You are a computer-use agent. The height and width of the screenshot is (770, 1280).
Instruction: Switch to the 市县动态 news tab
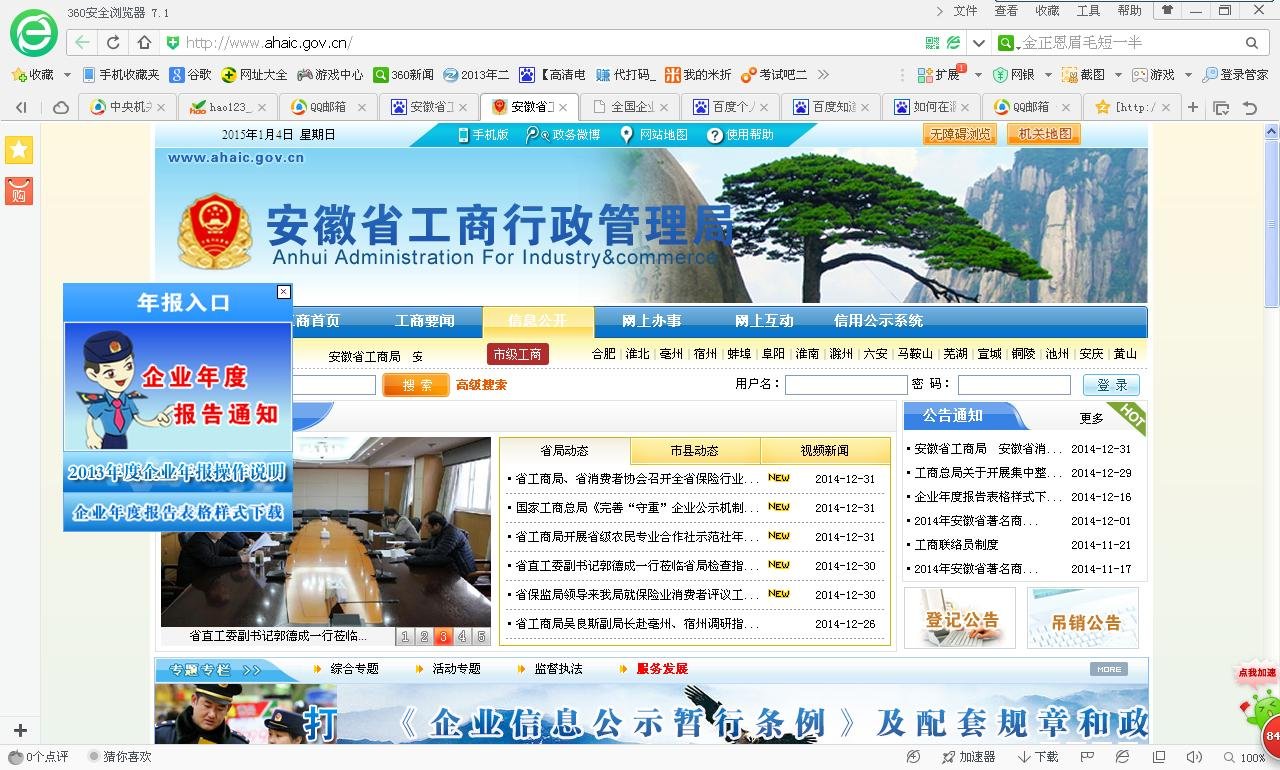pos(694,450)
